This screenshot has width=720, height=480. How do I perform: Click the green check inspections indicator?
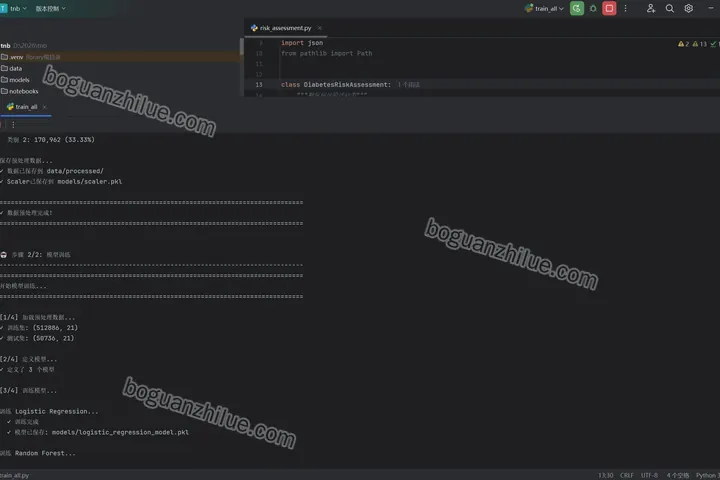click(715, 44)
